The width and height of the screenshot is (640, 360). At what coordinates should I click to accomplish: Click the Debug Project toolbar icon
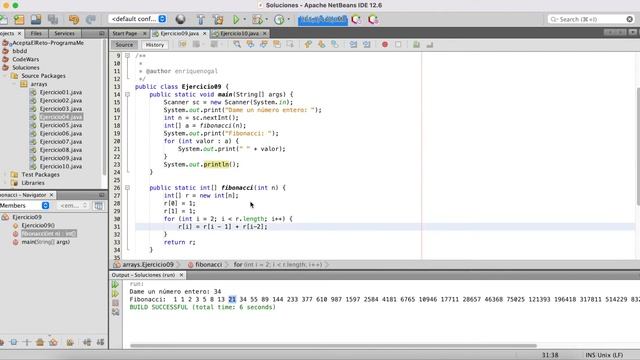coord(257,19)
